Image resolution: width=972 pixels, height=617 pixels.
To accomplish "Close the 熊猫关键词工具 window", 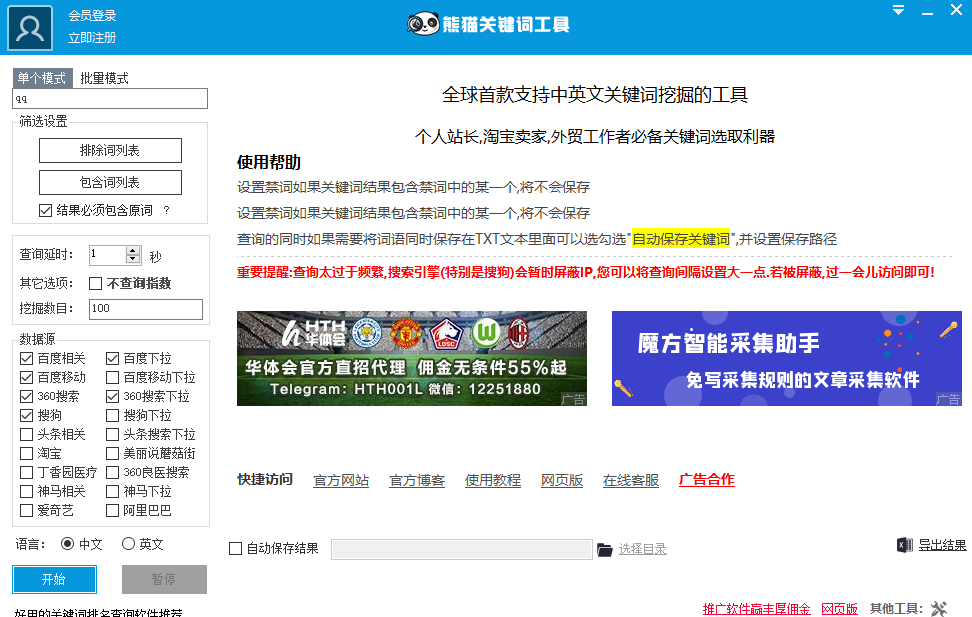I will [957, 10].
